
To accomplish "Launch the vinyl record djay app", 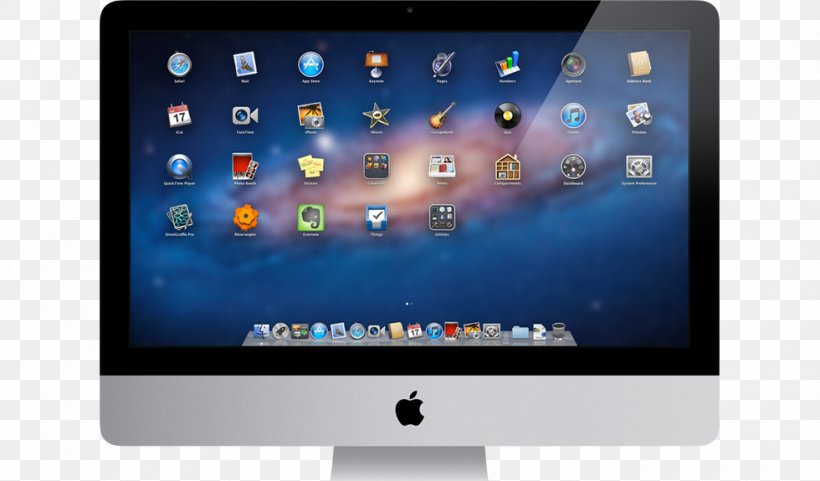I will click(x=508, y=116).
